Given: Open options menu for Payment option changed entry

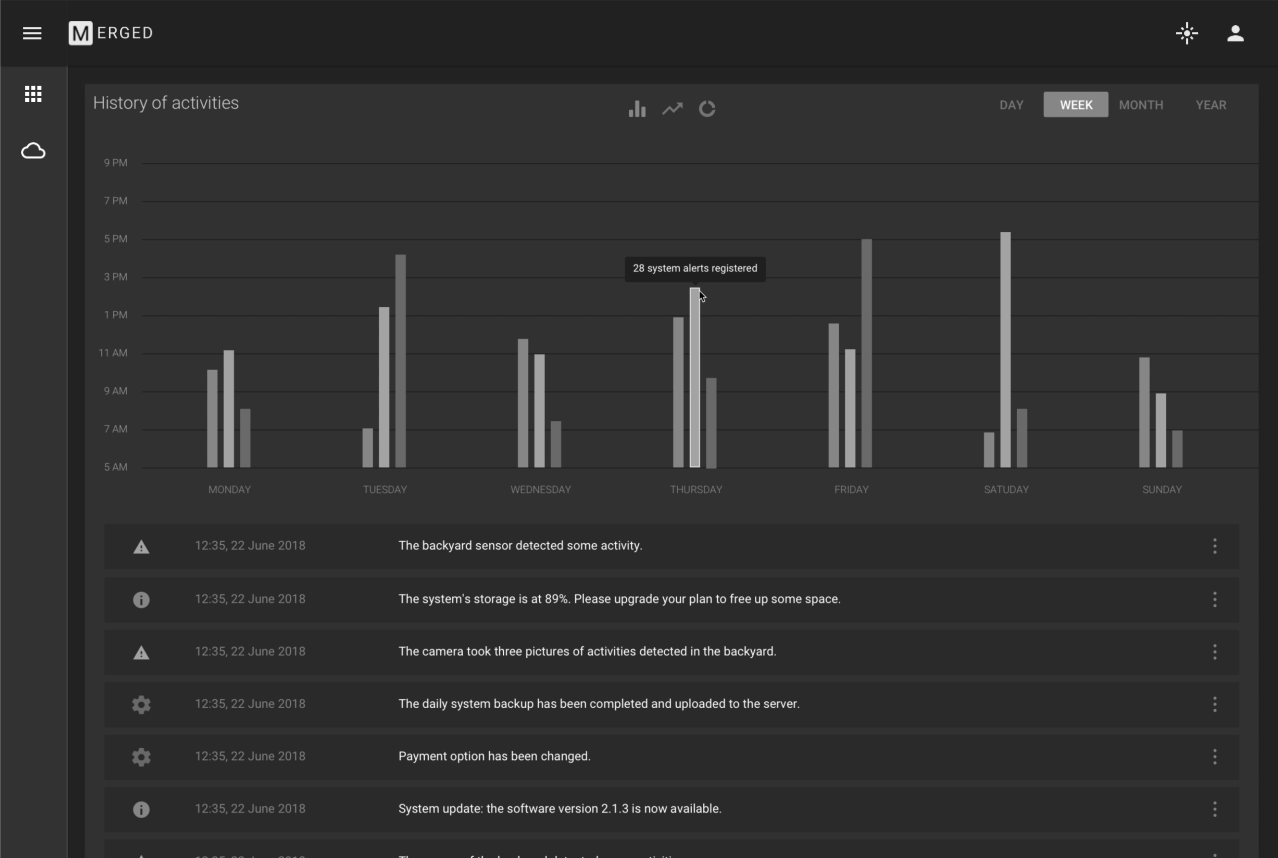Looking at the screenshot, I should click(x=1214, y=756).
